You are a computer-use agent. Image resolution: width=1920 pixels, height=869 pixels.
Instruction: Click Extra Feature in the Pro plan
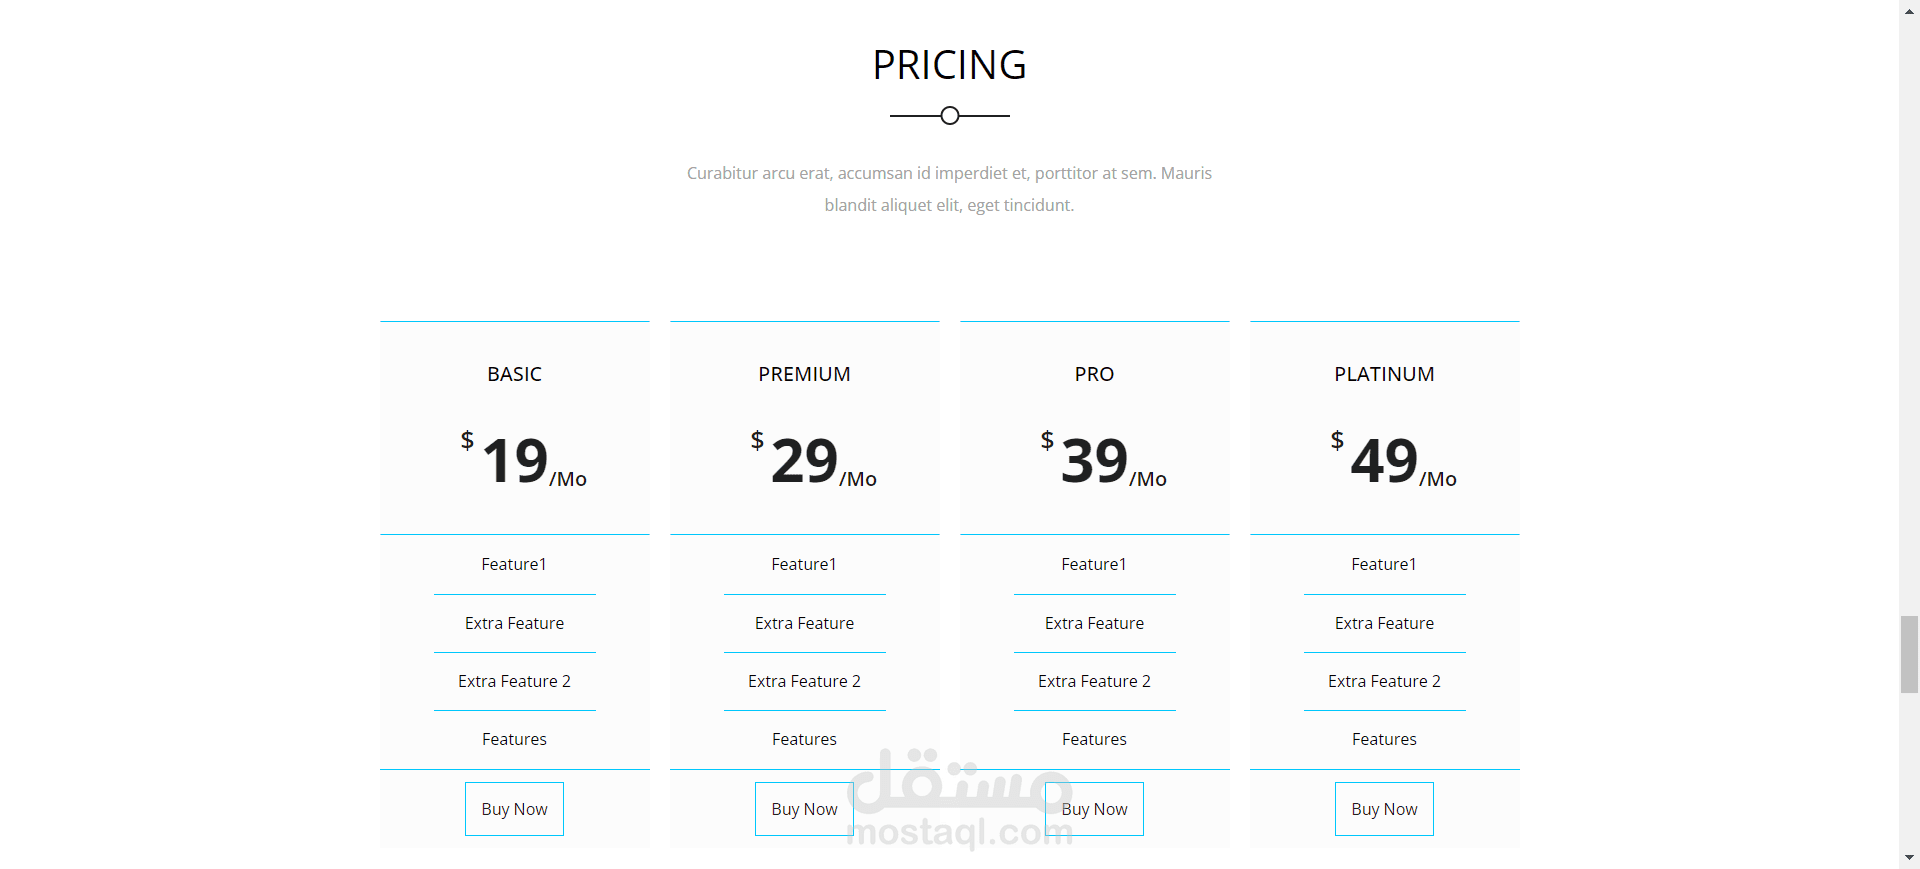click(x=1094, y=623)
